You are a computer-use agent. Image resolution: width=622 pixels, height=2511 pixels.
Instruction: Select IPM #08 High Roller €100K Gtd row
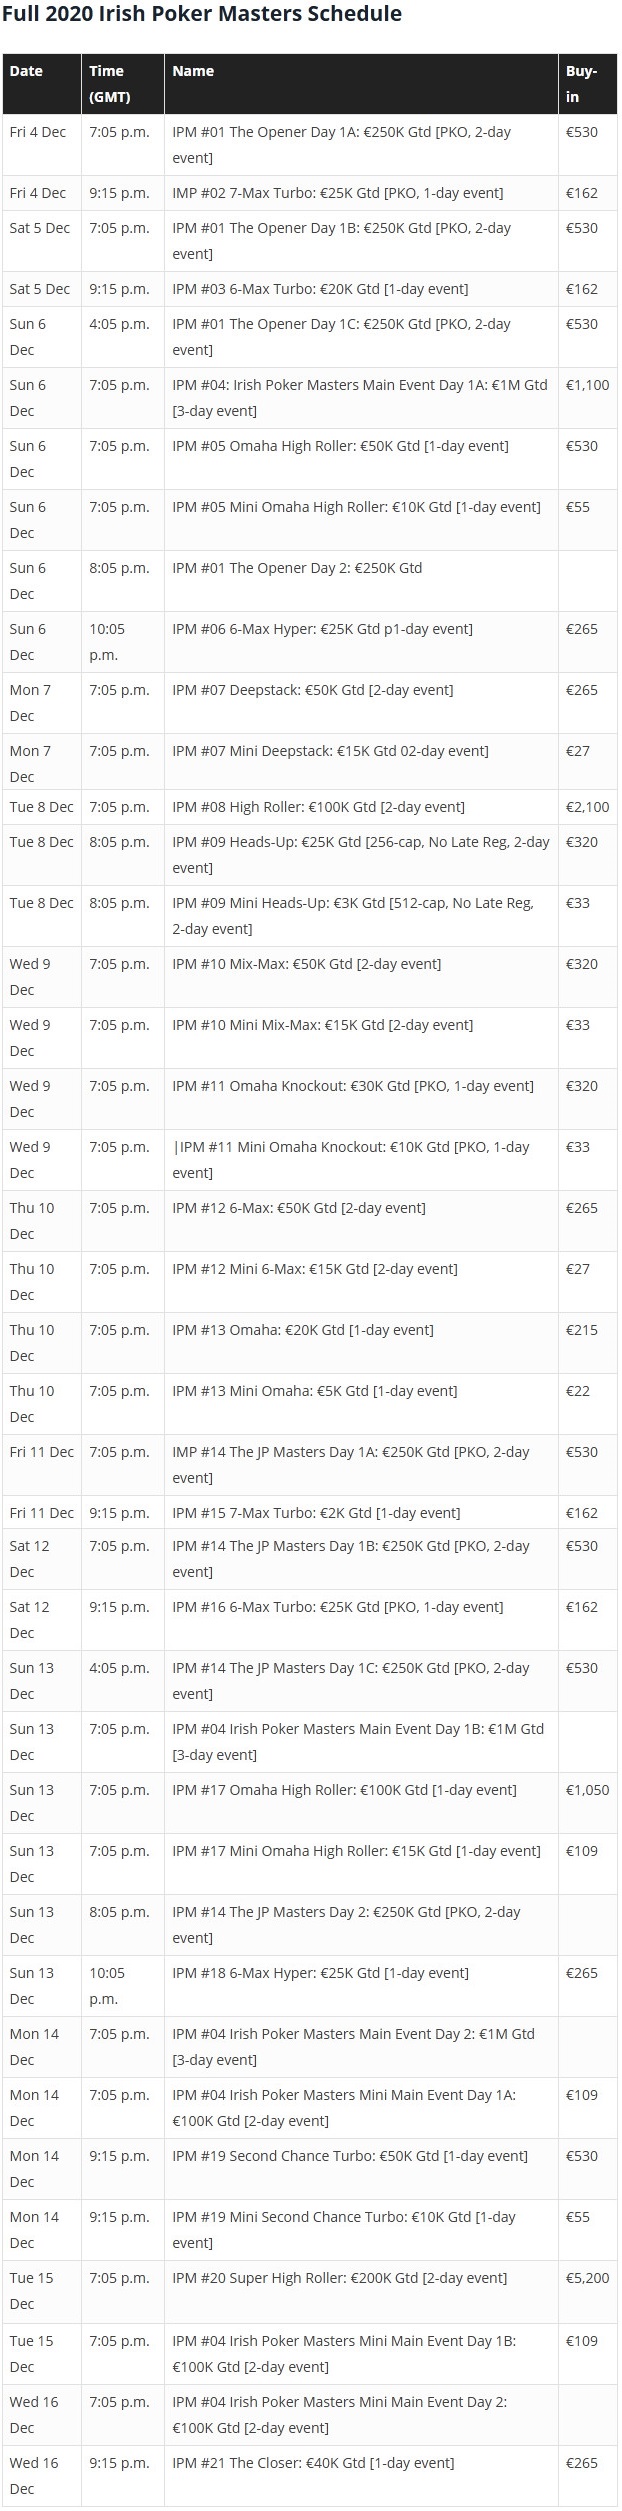click(x=310, y=808)
